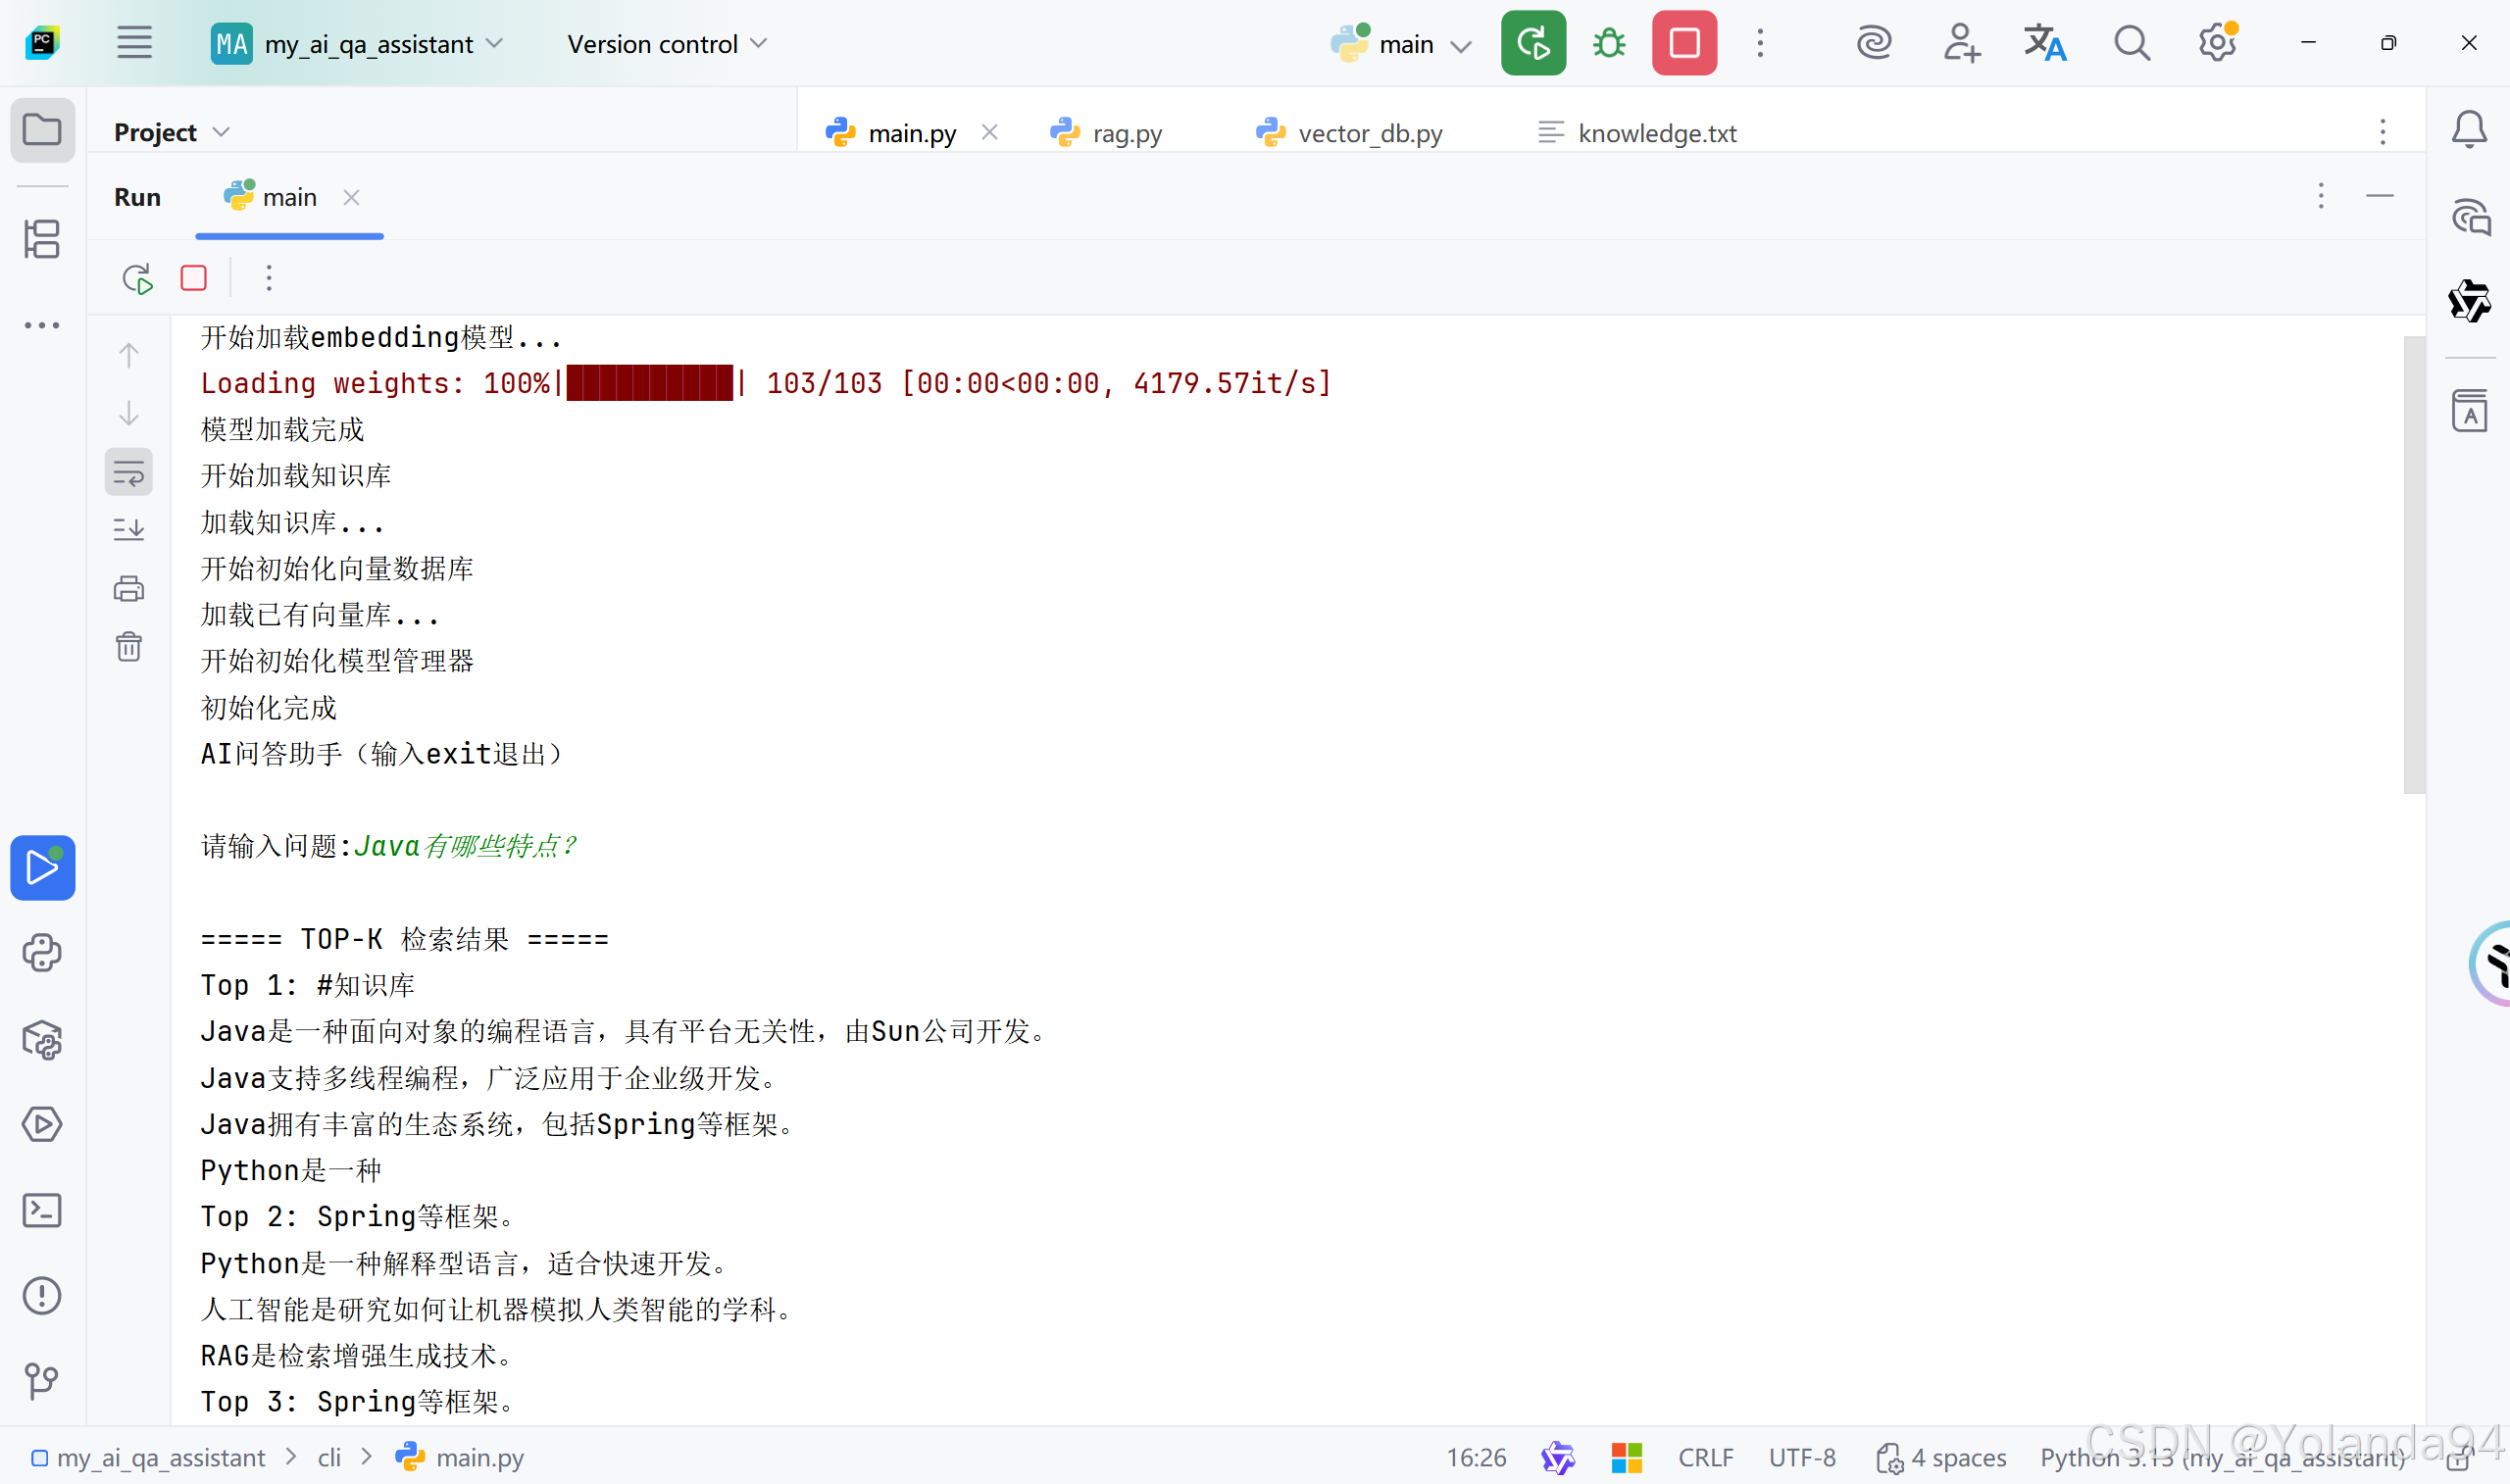The width and height of the screenshot is (2510, 1484).
Task: Close the main run tab
Action: 351,198
